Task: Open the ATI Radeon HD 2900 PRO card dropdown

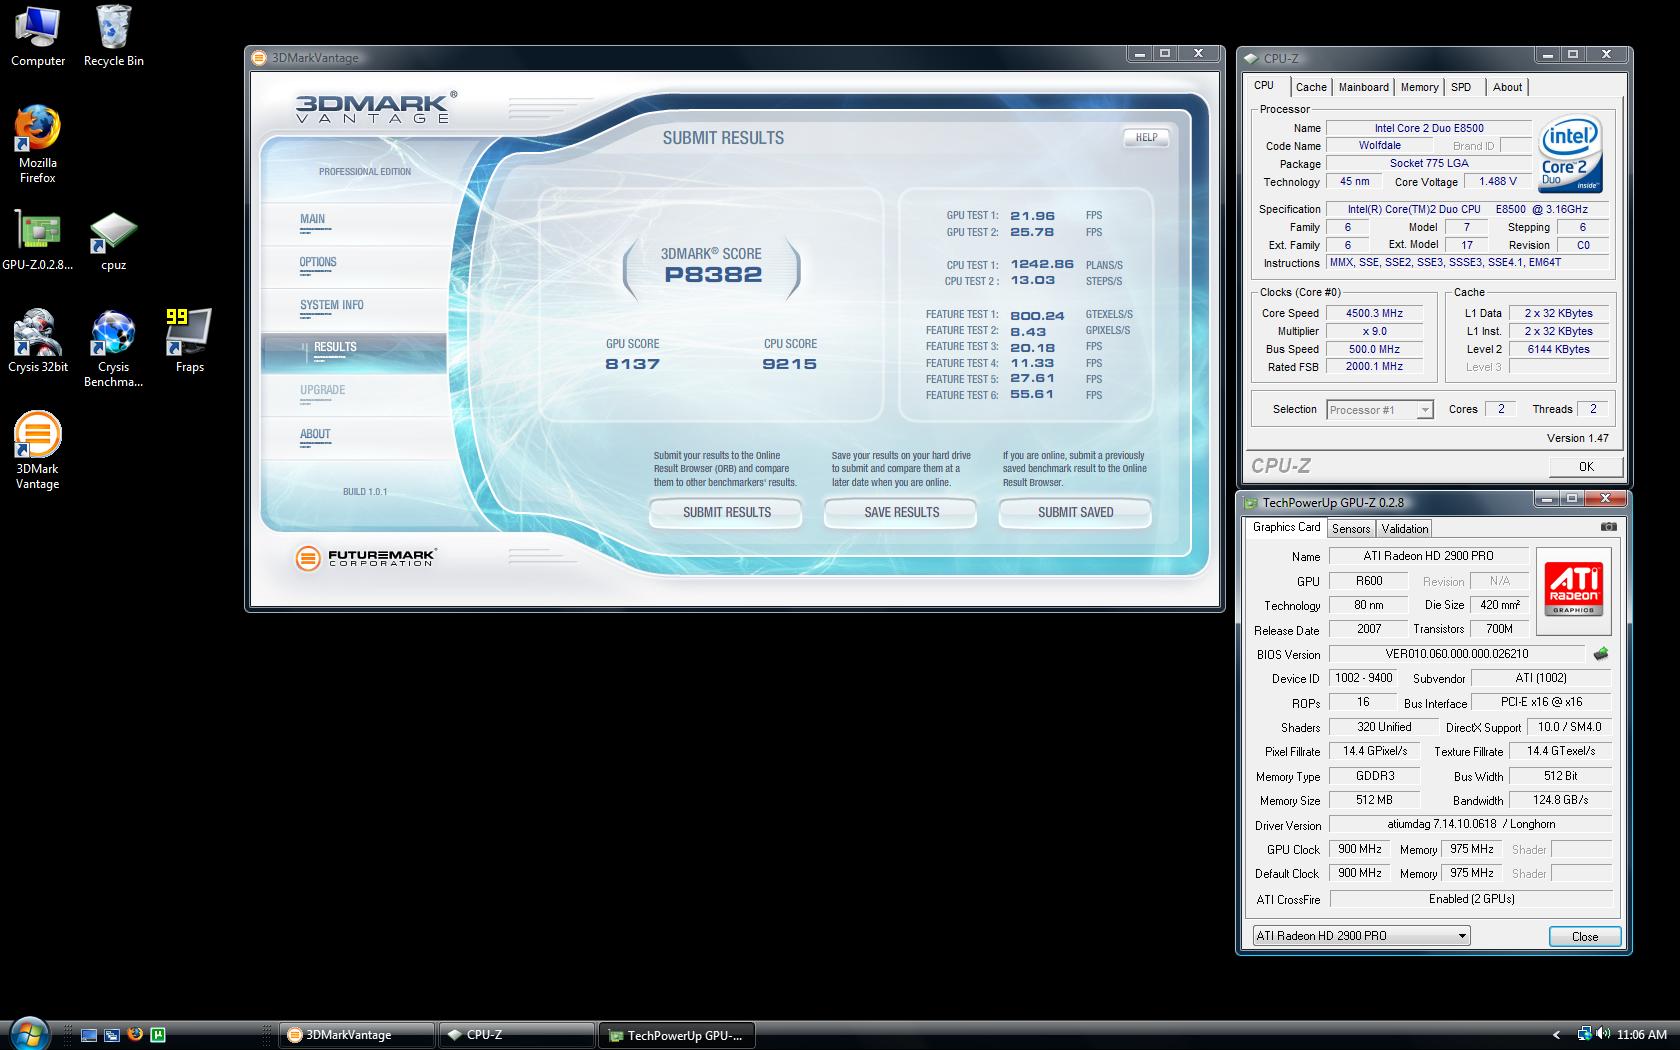Action: pos(1361,936)
